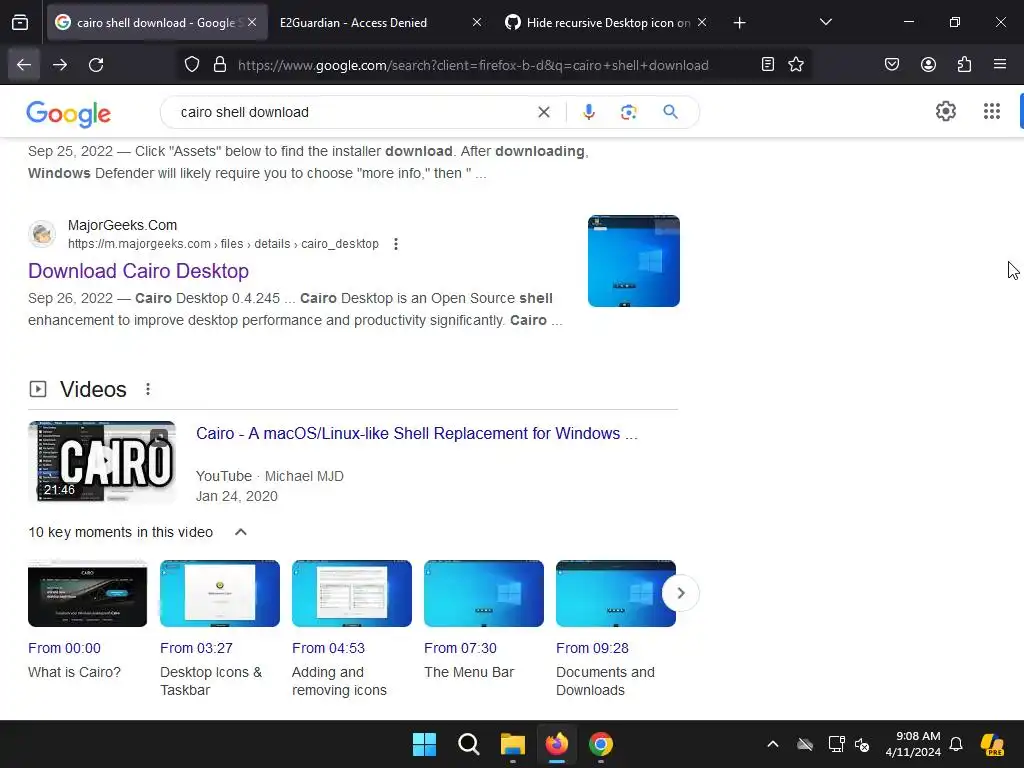
Task: Open Windows taskbar search
Action: pyautogui.click(x=468, y=744)
